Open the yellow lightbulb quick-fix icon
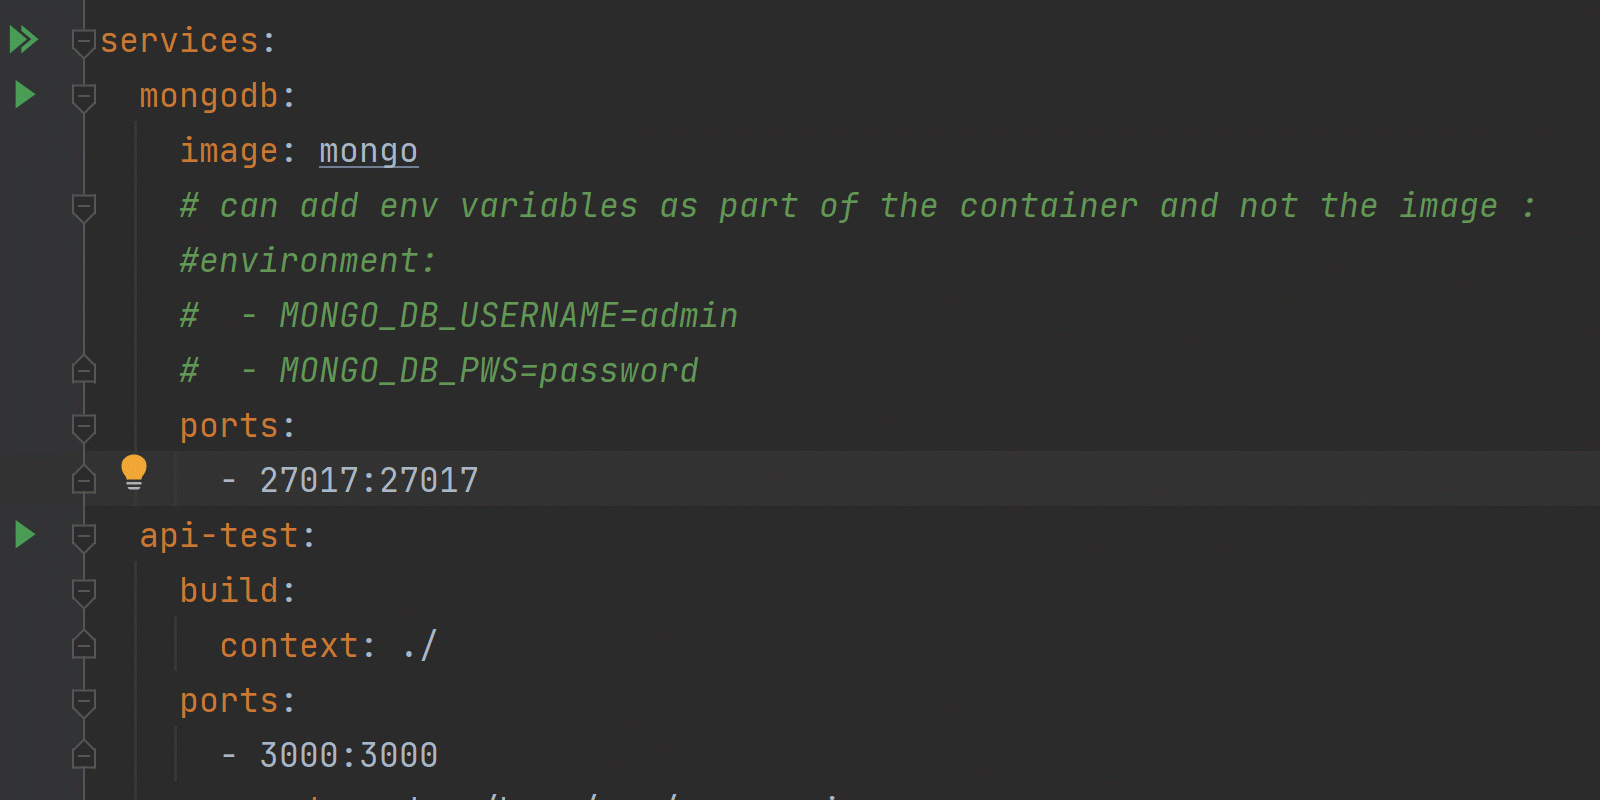 [x=134, y=472]
